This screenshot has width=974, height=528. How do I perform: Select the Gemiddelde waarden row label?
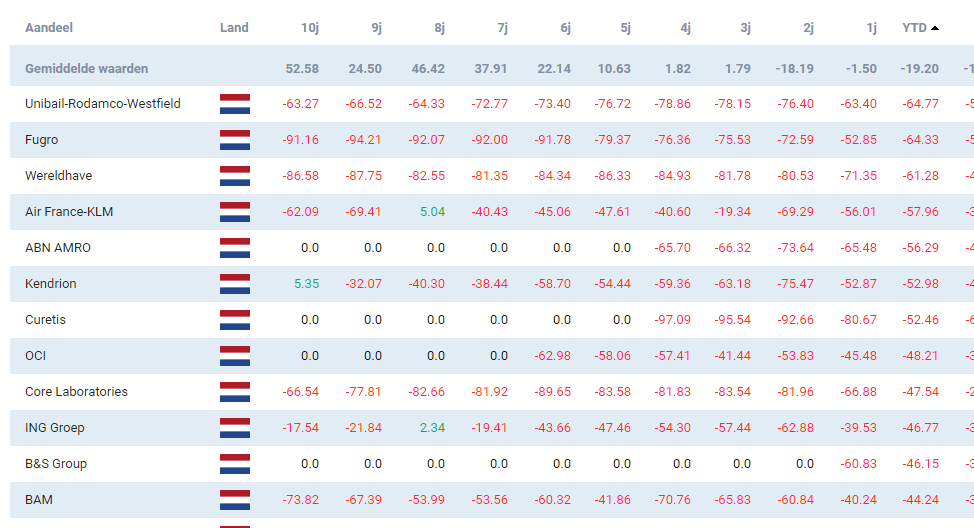click(x=86, y=68)
